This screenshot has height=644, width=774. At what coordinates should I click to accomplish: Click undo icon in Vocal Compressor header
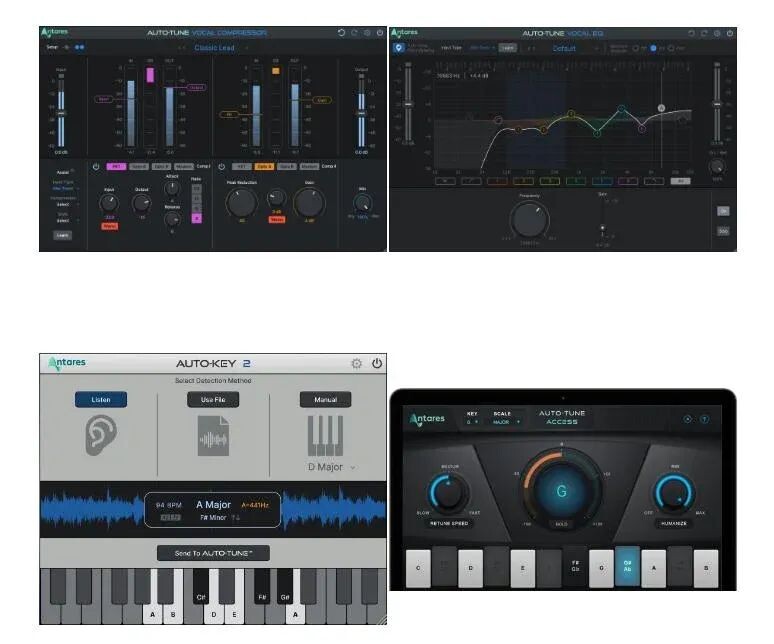341,33
